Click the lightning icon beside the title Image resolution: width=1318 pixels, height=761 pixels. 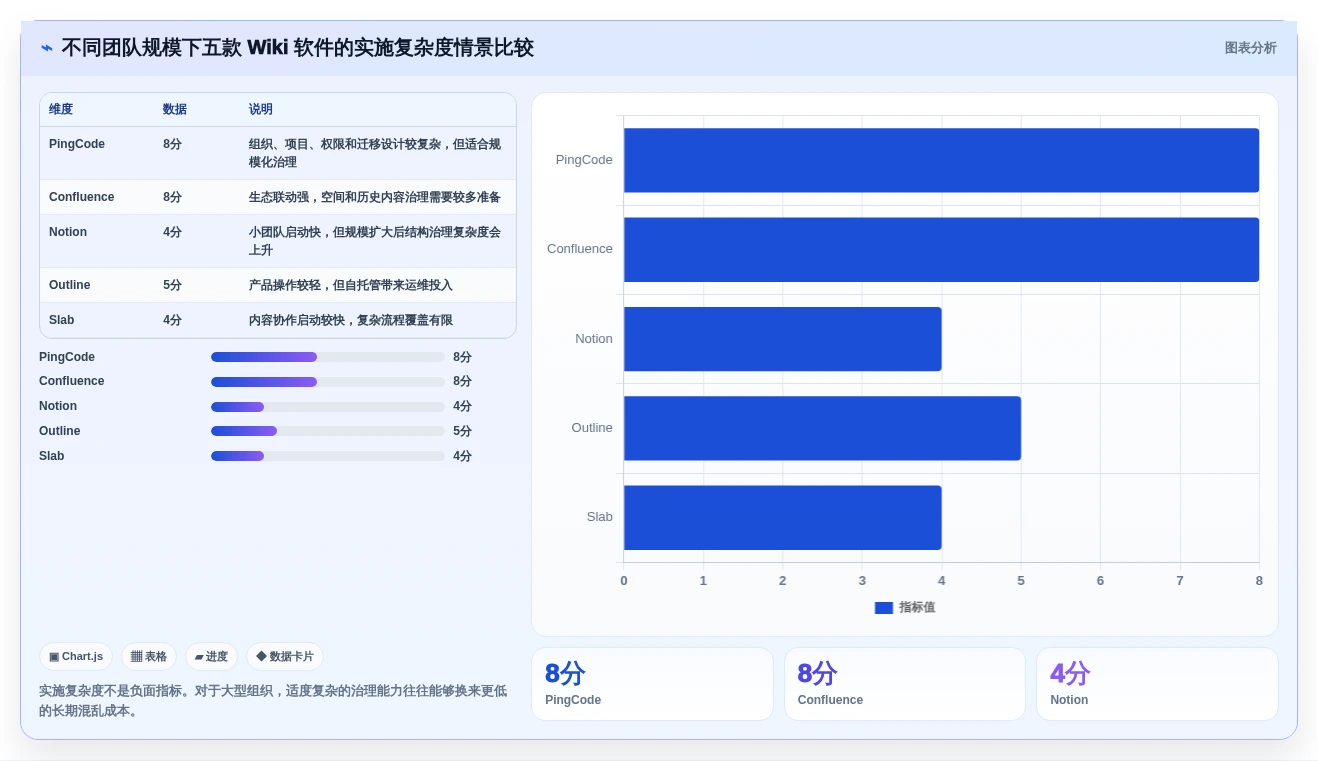coord(46,48)
